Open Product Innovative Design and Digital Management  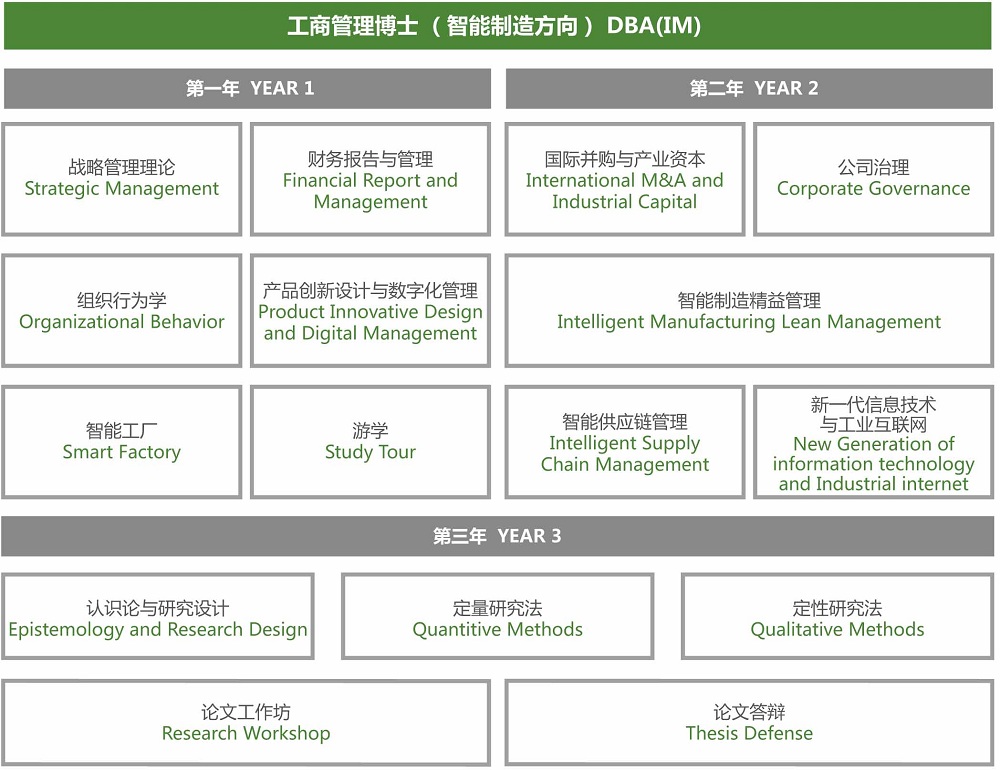coord(371,311)
